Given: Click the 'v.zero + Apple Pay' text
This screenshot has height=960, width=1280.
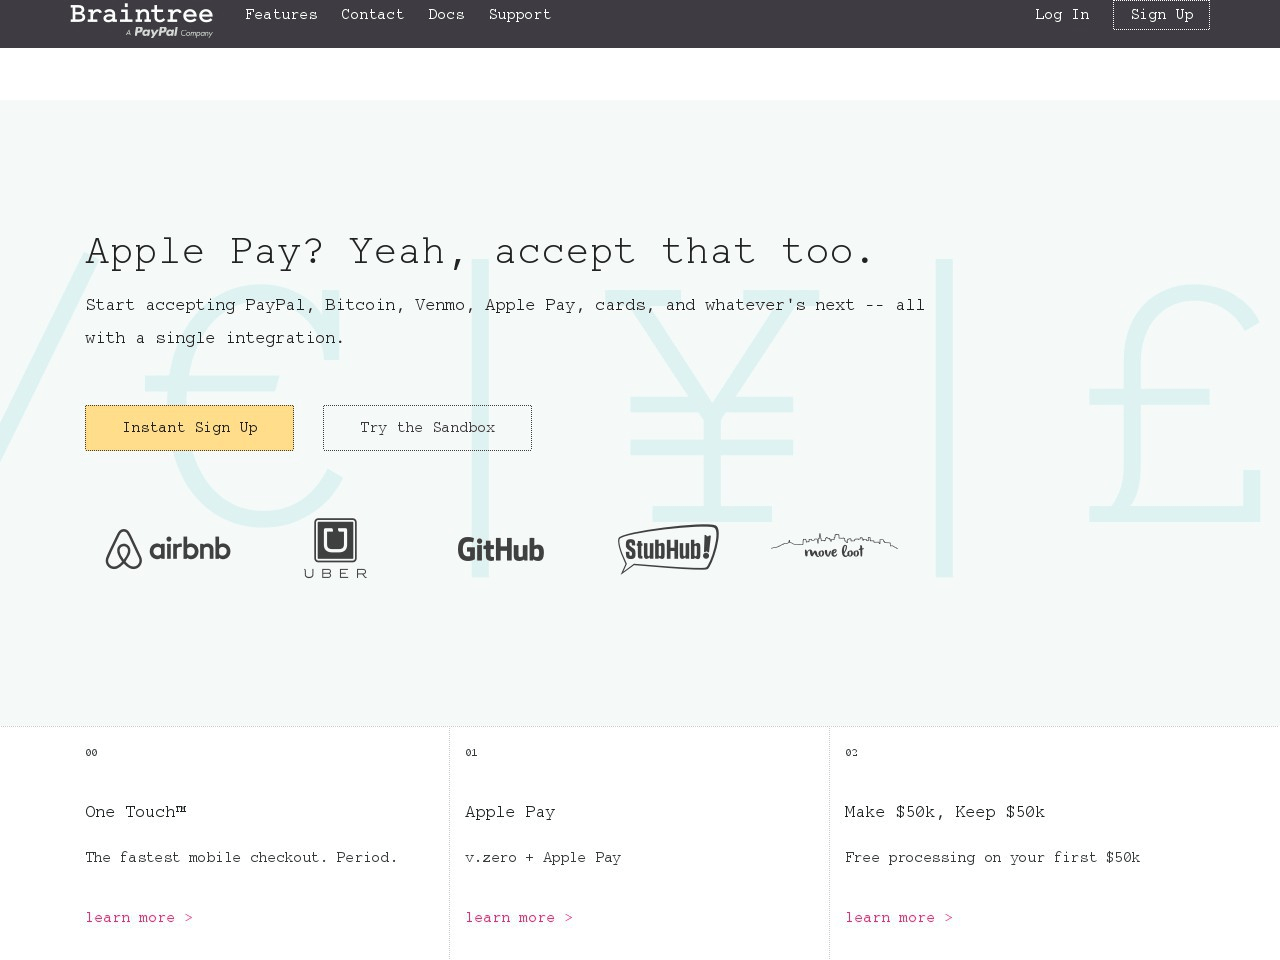Looking at the screenshot, I should 543,858.
